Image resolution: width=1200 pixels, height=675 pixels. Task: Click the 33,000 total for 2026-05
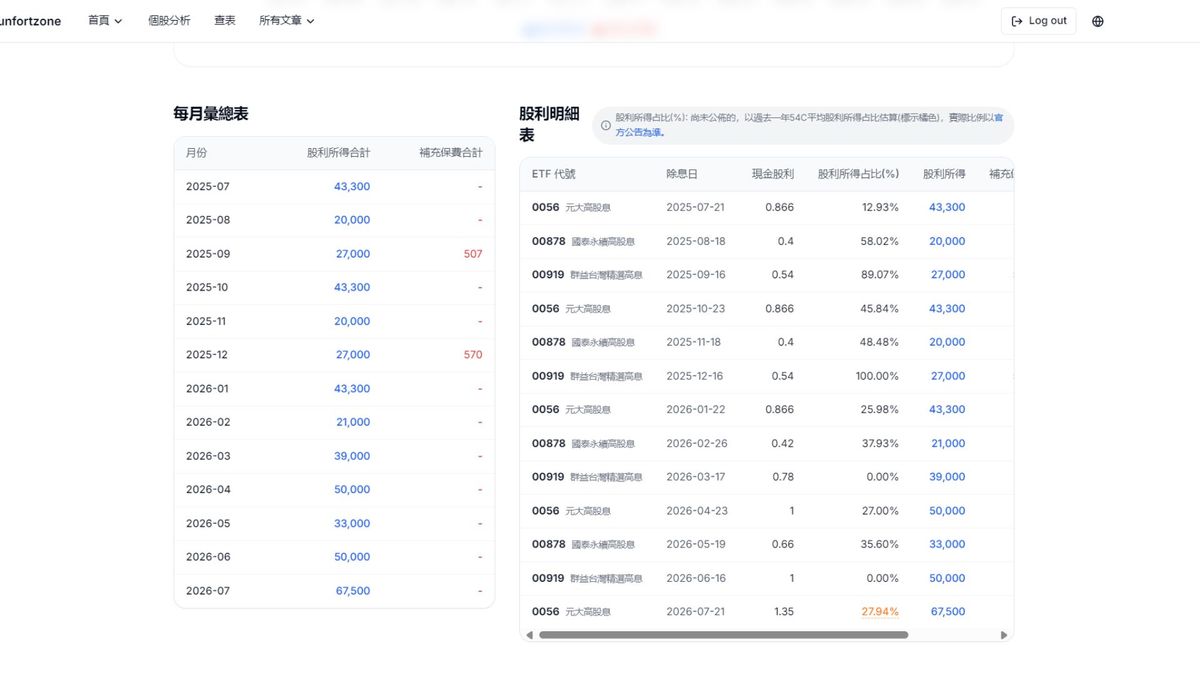coord(352,524)
